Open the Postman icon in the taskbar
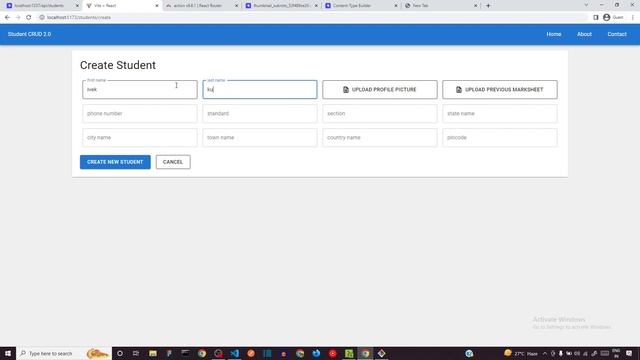Image resolution: width=640 pixels, height=360 pixels. (251, 353)
